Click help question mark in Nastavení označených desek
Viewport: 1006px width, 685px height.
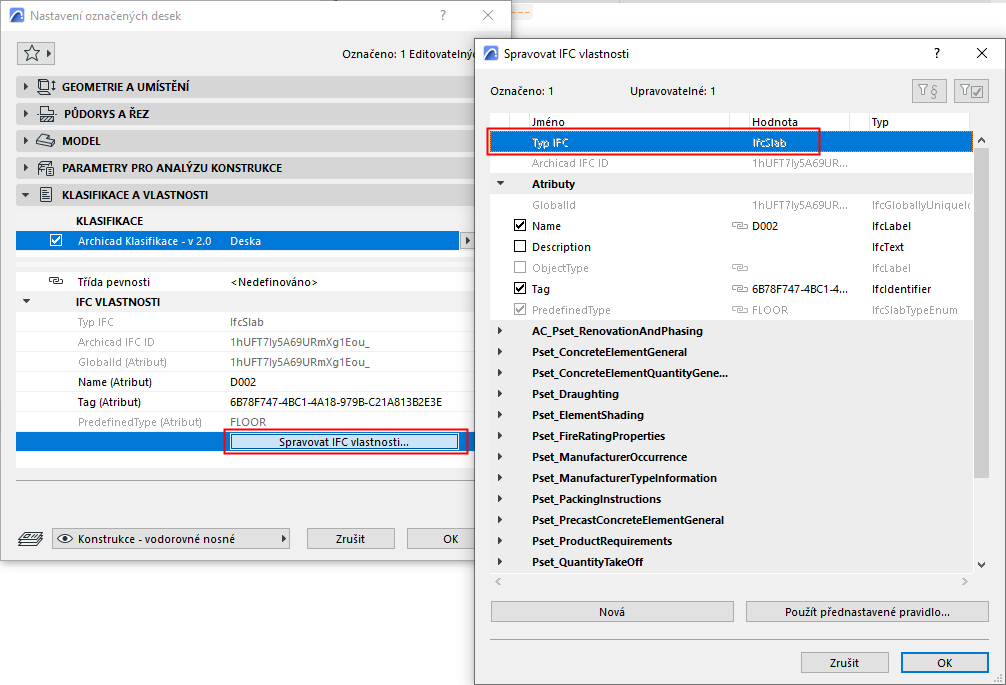pos(443,15)
